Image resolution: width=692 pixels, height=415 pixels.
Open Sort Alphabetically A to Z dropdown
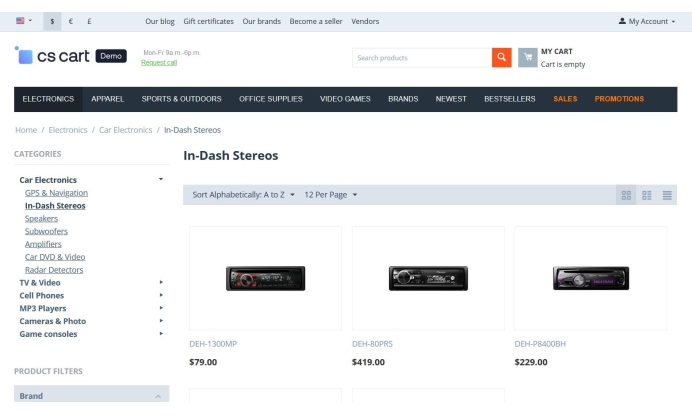pos(244,195)
